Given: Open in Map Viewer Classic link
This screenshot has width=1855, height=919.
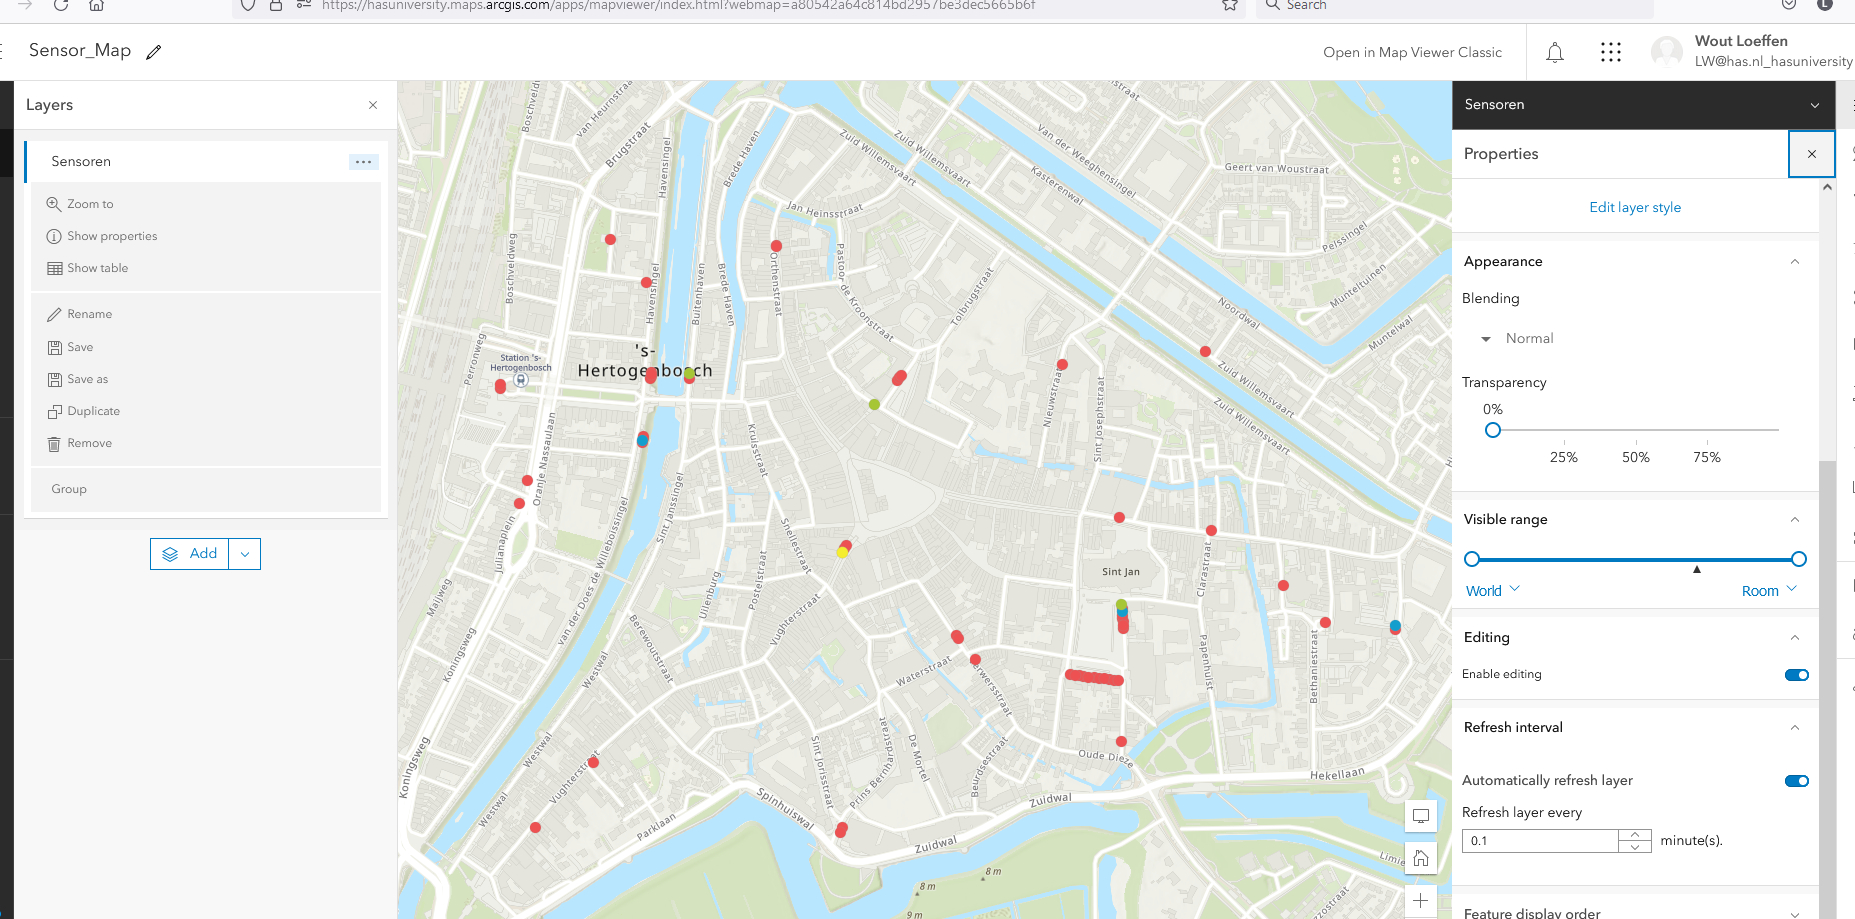Looking at the screenshot, I should tap(1412, 52).
